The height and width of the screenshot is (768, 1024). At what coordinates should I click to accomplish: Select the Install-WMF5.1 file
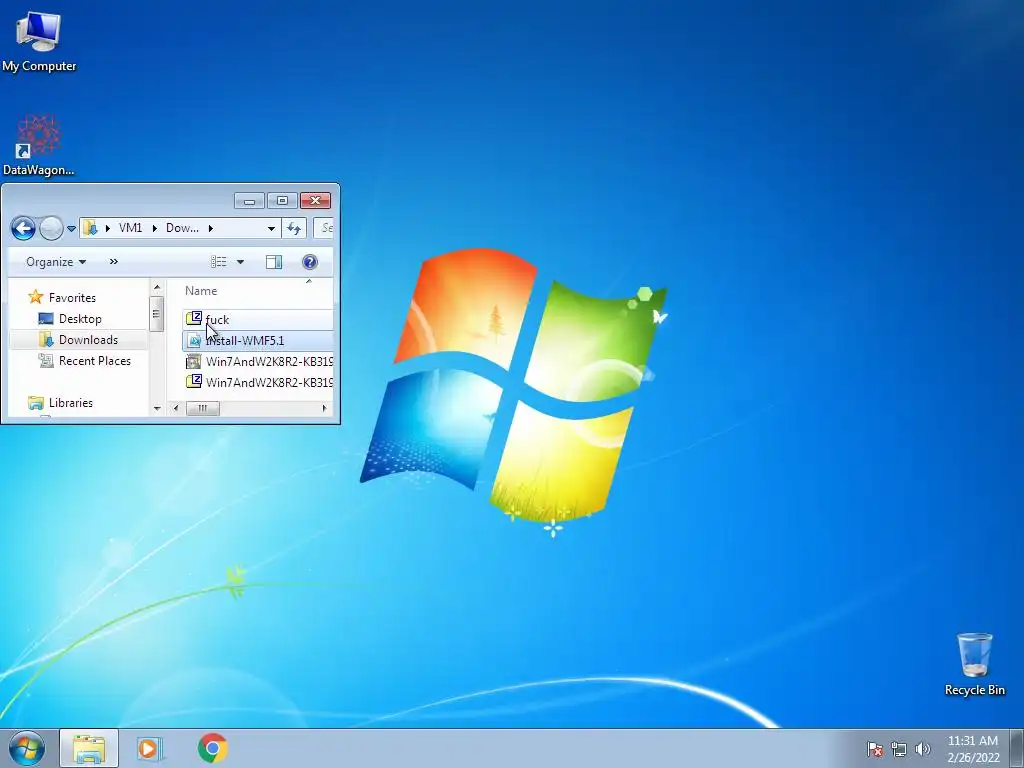(258, 340)
